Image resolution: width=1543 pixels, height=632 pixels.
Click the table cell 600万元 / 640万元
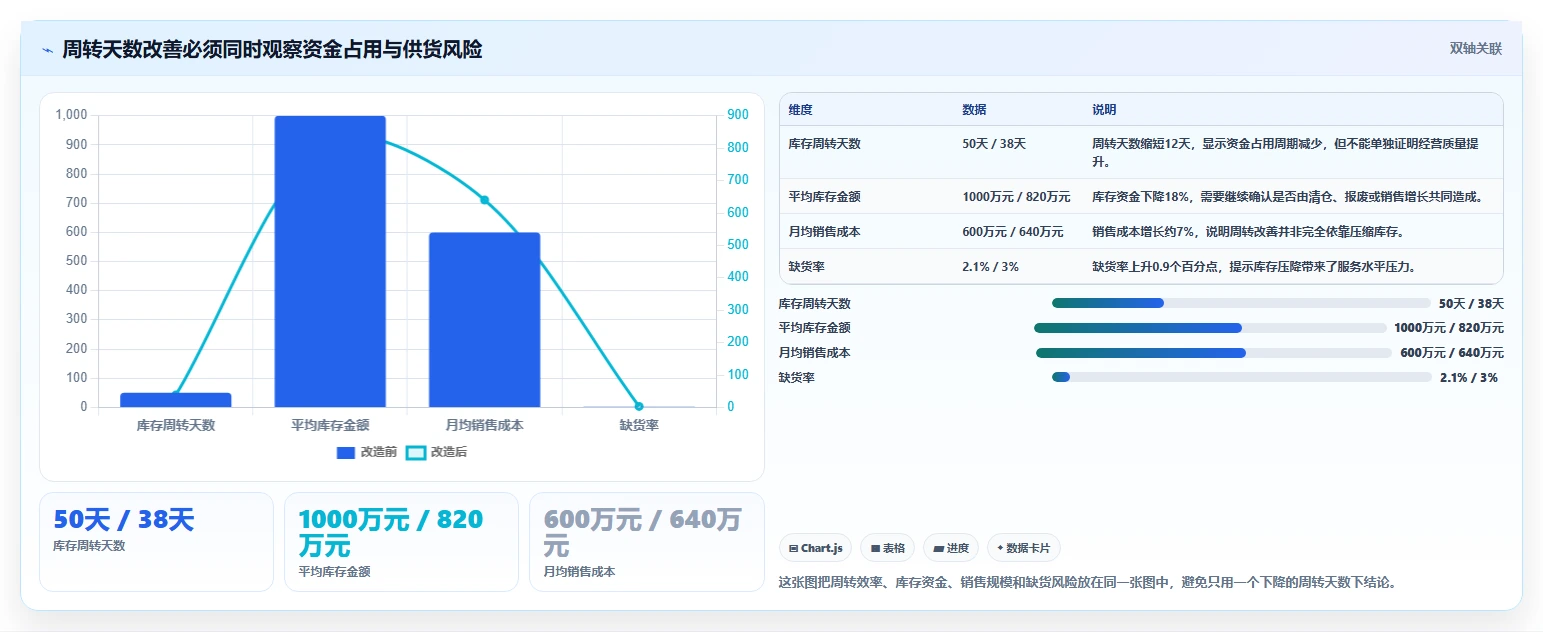(1013, 232)
